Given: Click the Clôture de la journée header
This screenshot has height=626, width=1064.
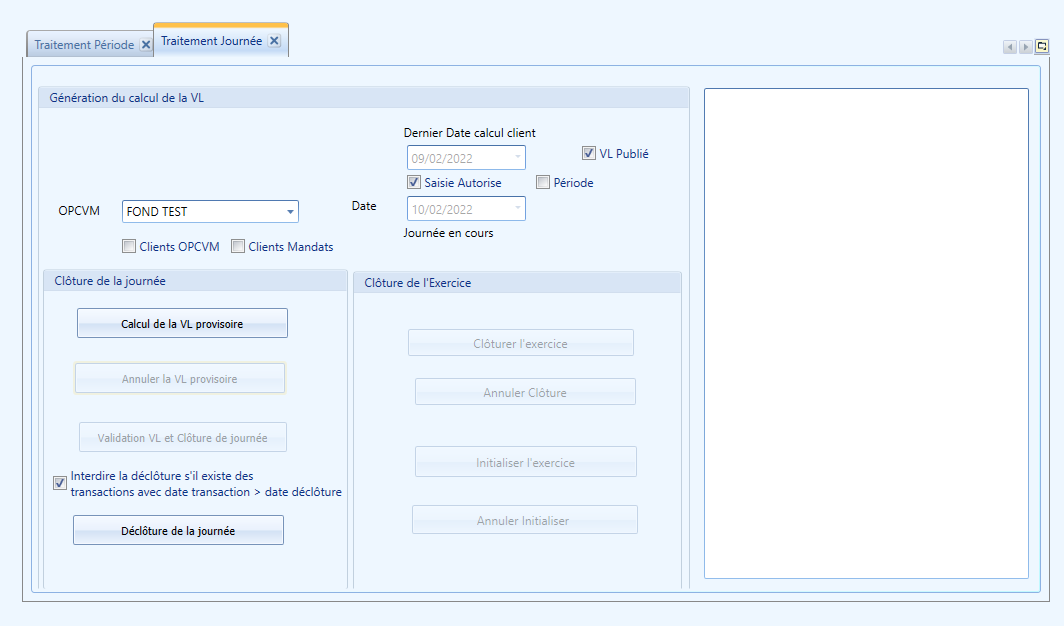Looking at the screenshot, I should 195,281.
